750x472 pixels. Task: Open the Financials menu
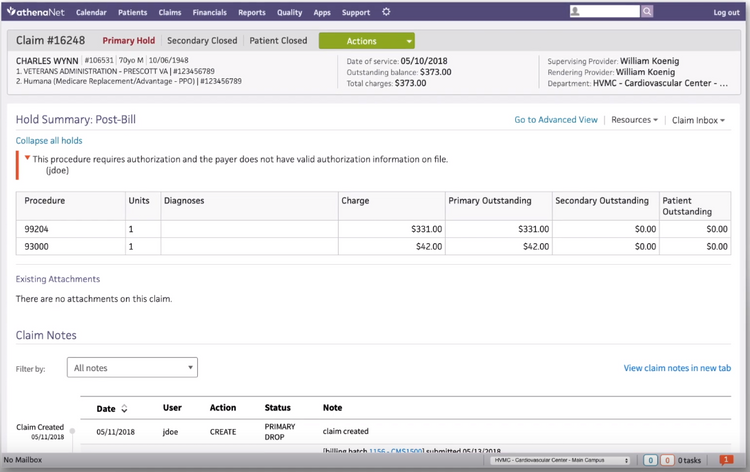point(209,12)
